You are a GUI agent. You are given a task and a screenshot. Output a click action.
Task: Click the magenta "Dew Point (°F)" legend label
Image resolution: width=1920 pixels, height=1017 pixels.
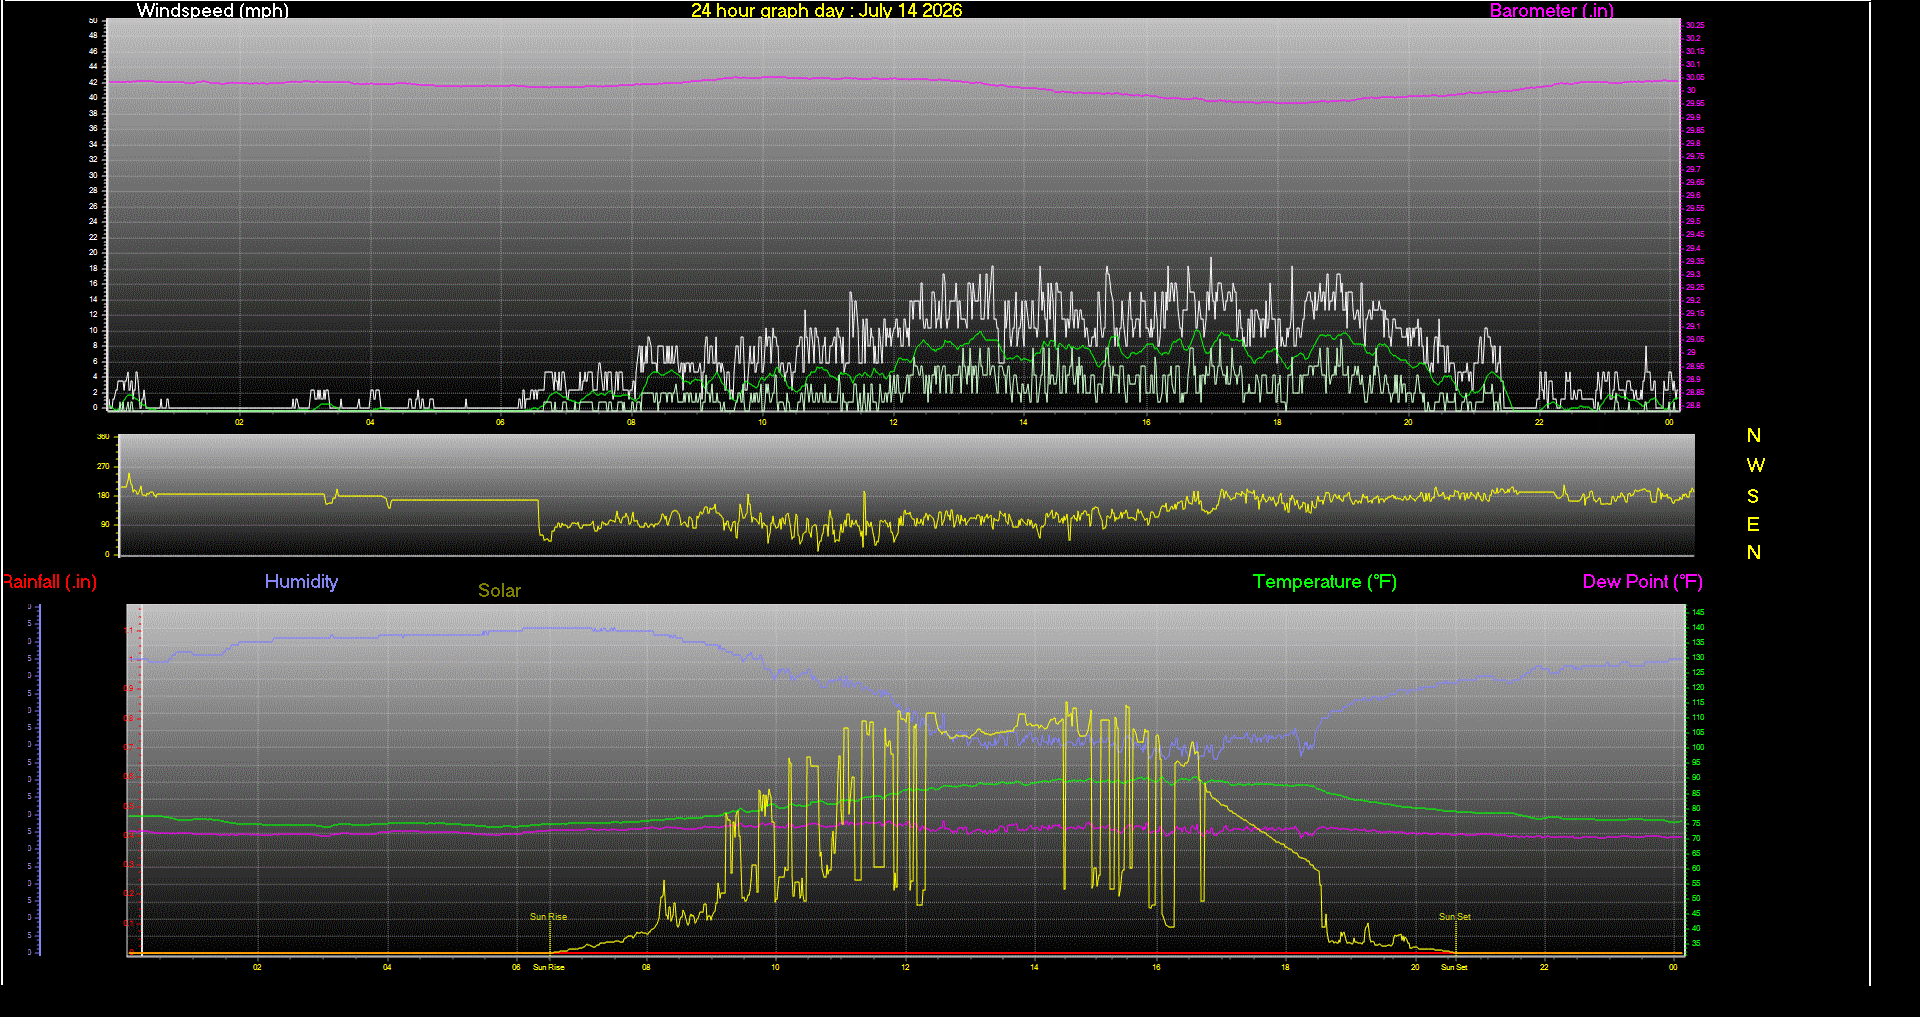point(1643,582)
